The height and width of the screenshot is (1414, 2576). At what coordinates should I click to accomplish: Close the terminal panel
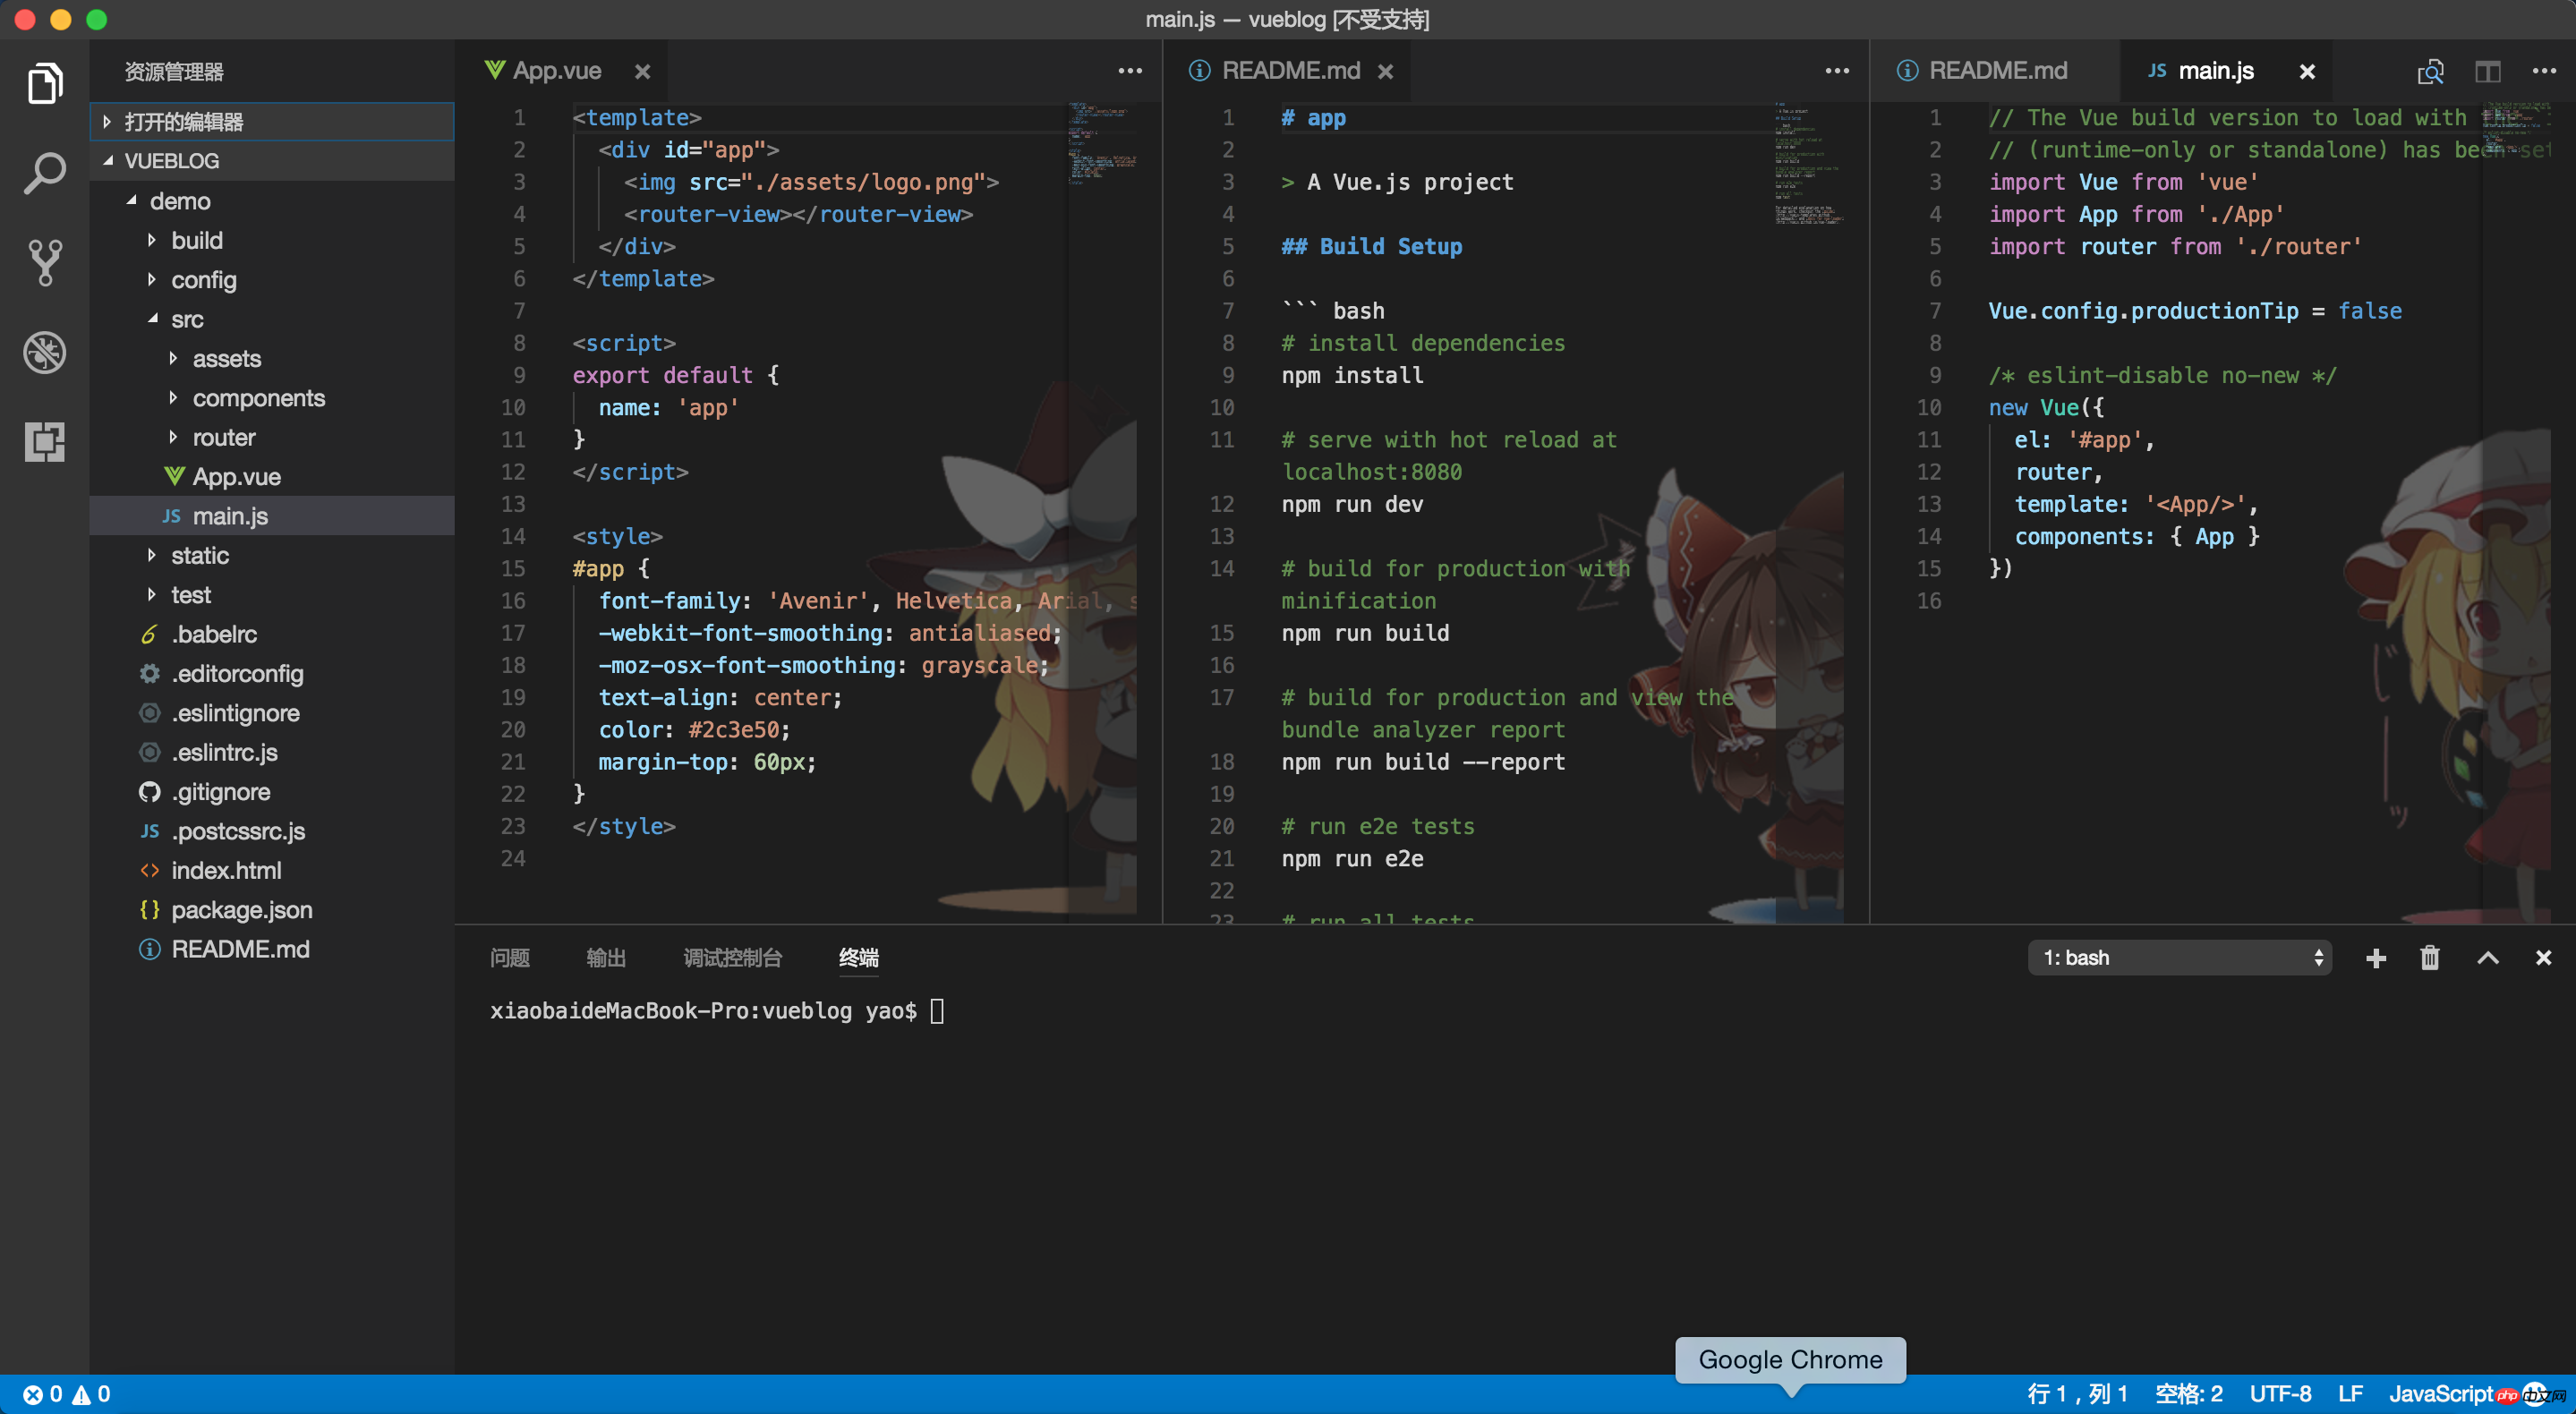pyautogui.click(x=2543, y=958)
